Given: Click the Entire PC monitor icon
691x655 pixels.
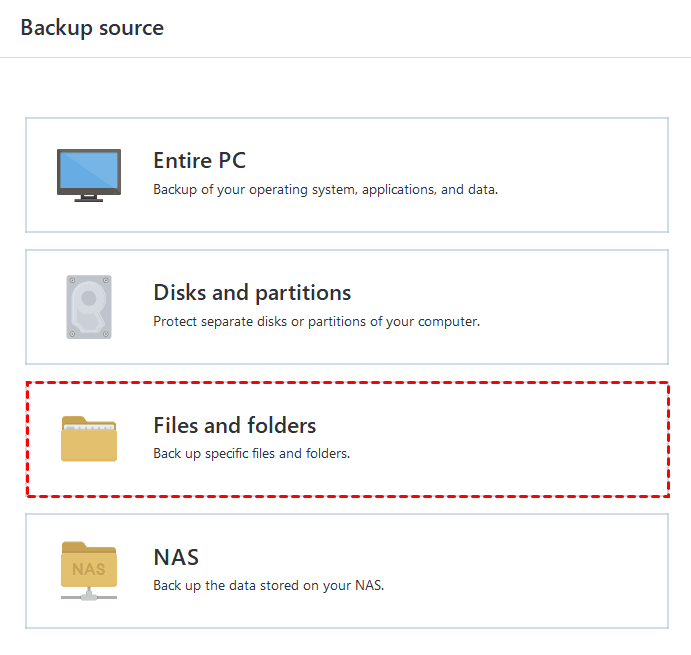Looking at the screenshot, I should [89, 172].
